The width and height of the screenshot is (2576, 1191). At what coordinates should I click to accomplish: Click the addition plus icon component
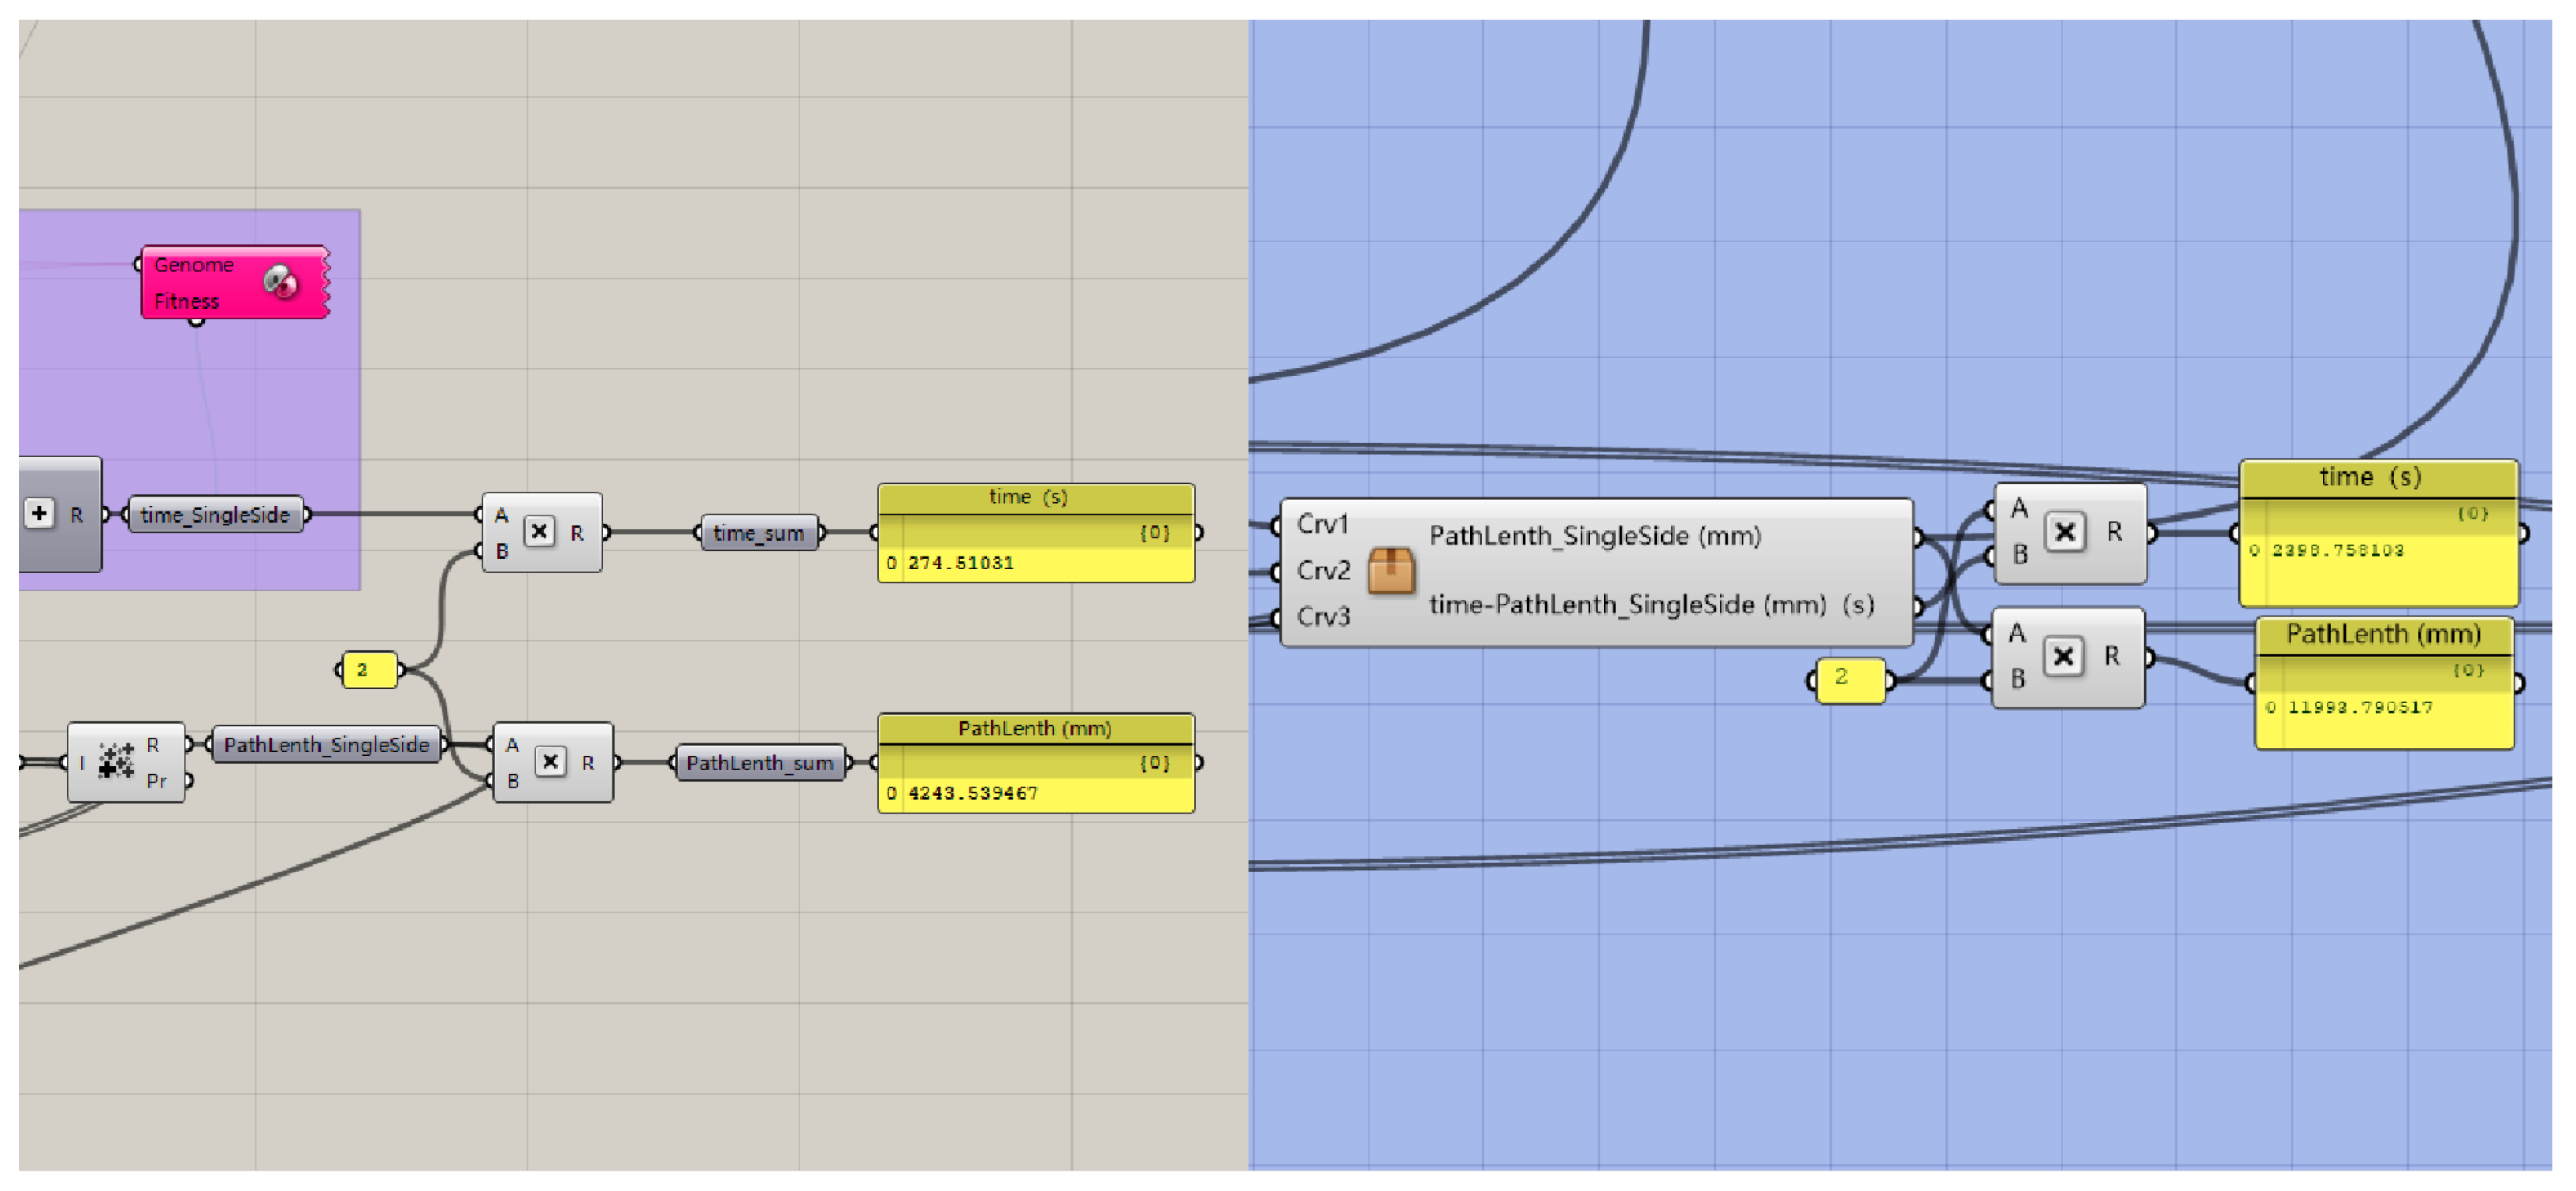[40, 514]
